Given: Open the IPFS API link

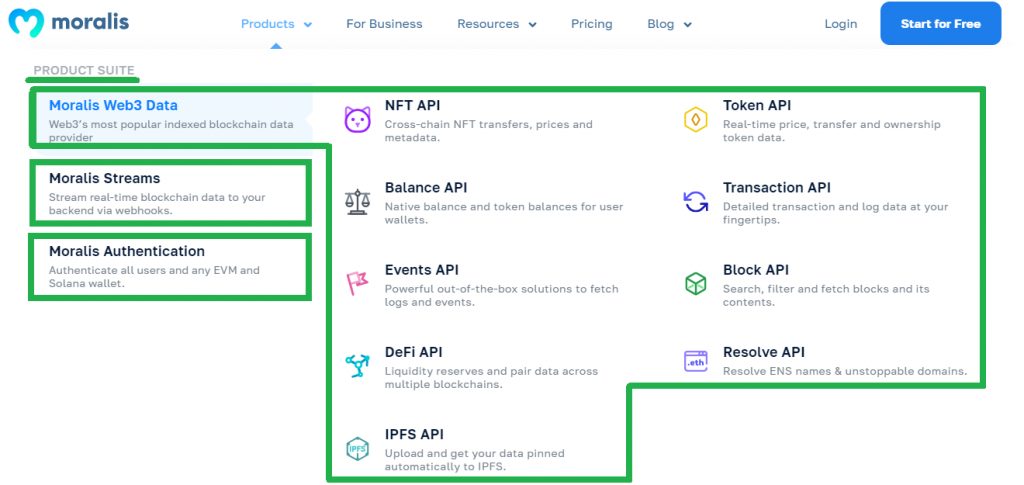Looking at the screenshot, I should point(414,434).
